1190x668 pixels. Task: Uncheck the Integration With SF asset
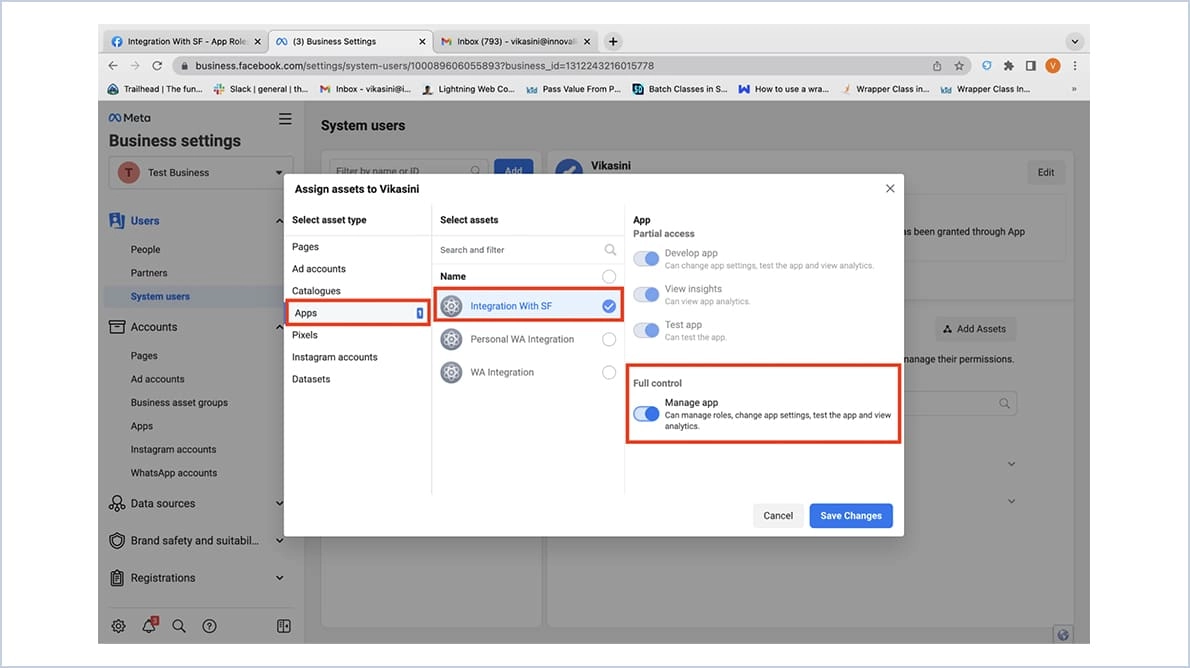pyautogui.click(x=609, y=306)
